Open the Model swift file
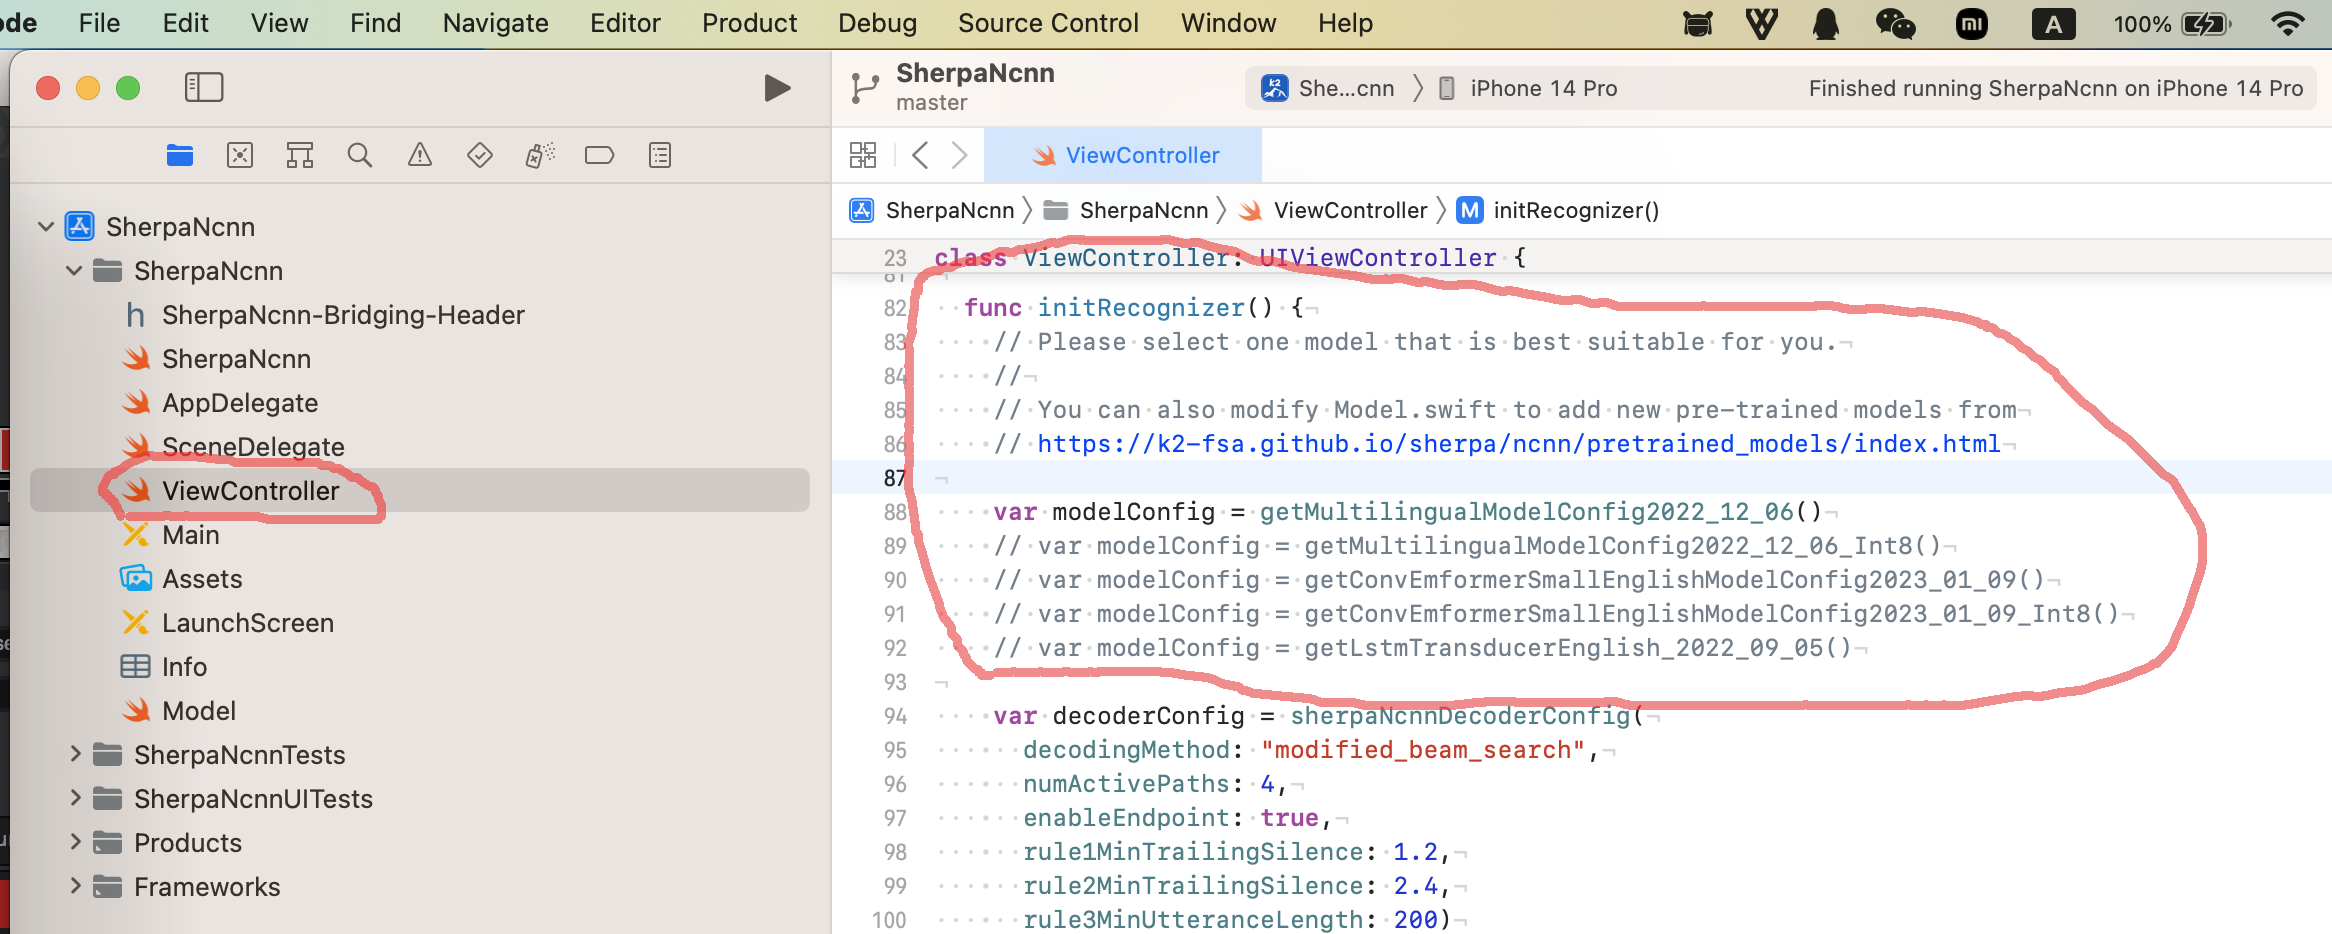 (x=199, y=711)
